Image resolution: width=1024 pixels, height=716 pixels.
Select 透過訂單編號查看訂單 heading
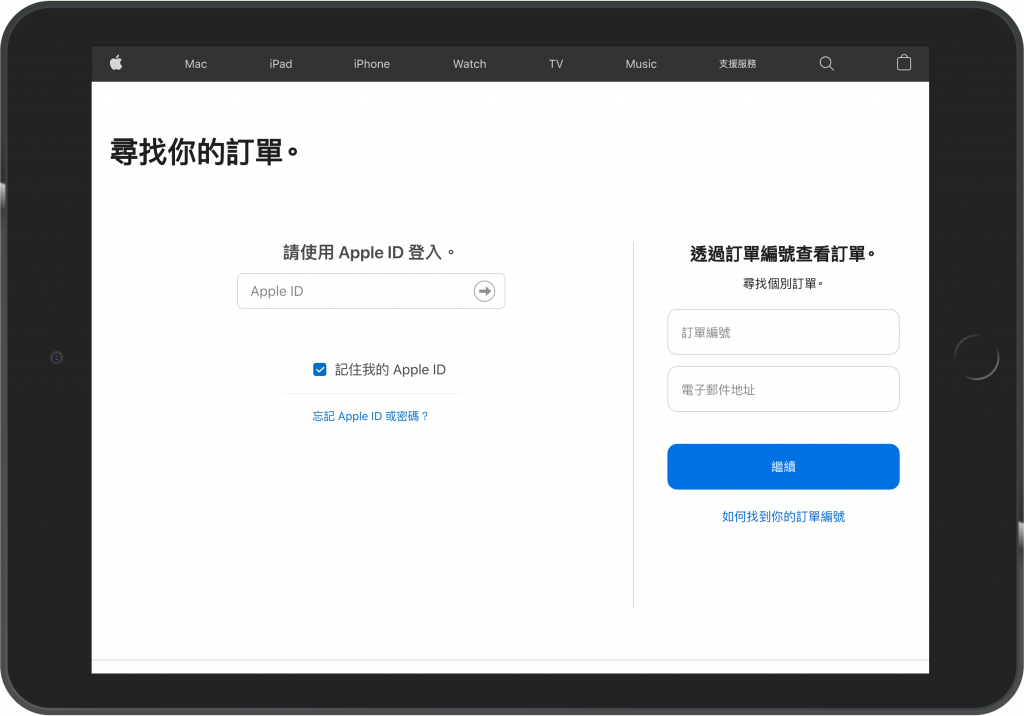point(783,254)
